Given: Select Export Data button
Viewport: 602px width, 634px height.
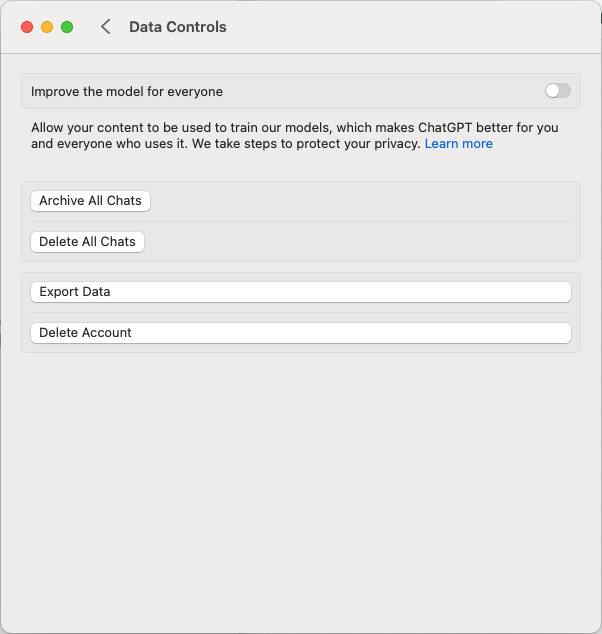Looking at the screenshot, I should 301,292.
